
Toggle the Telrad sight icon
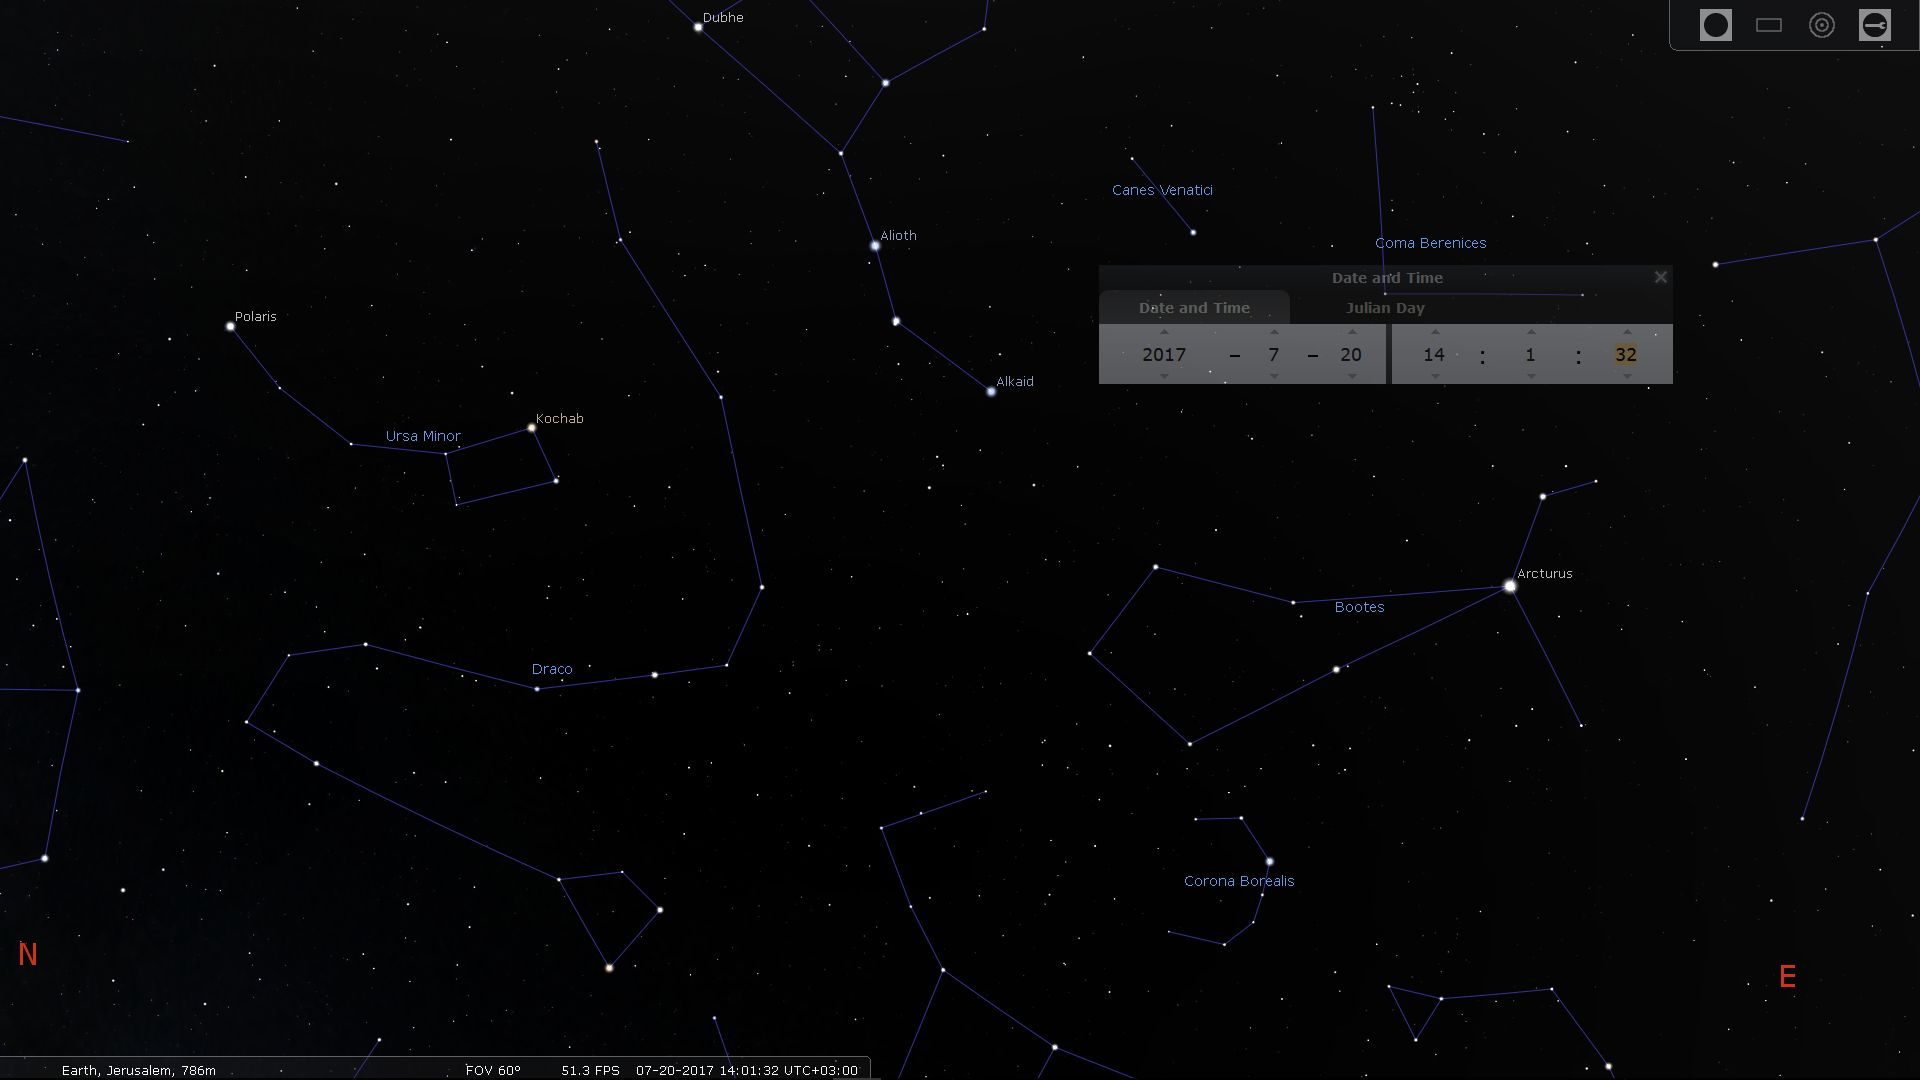(1821, 25)
